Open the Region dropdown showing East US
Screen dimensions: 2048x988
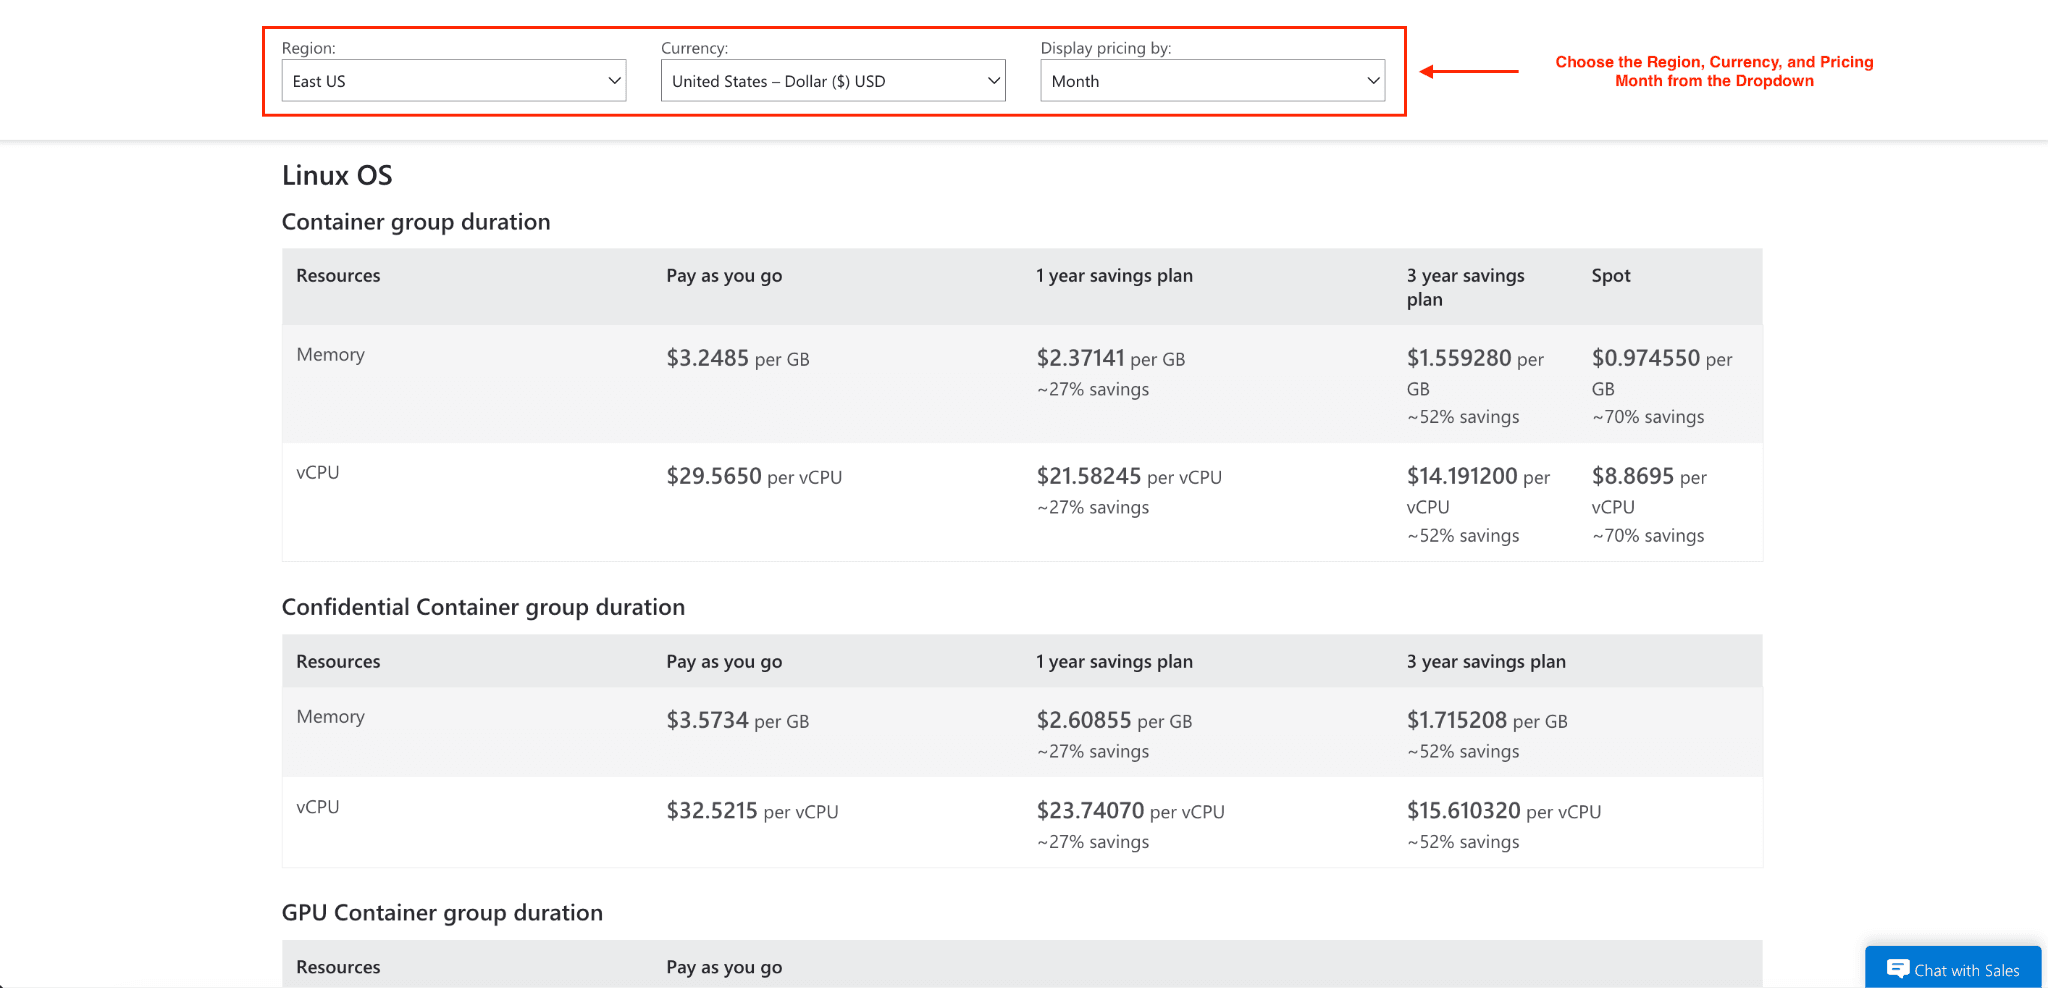pyautogui.click(x=454, y=81)
